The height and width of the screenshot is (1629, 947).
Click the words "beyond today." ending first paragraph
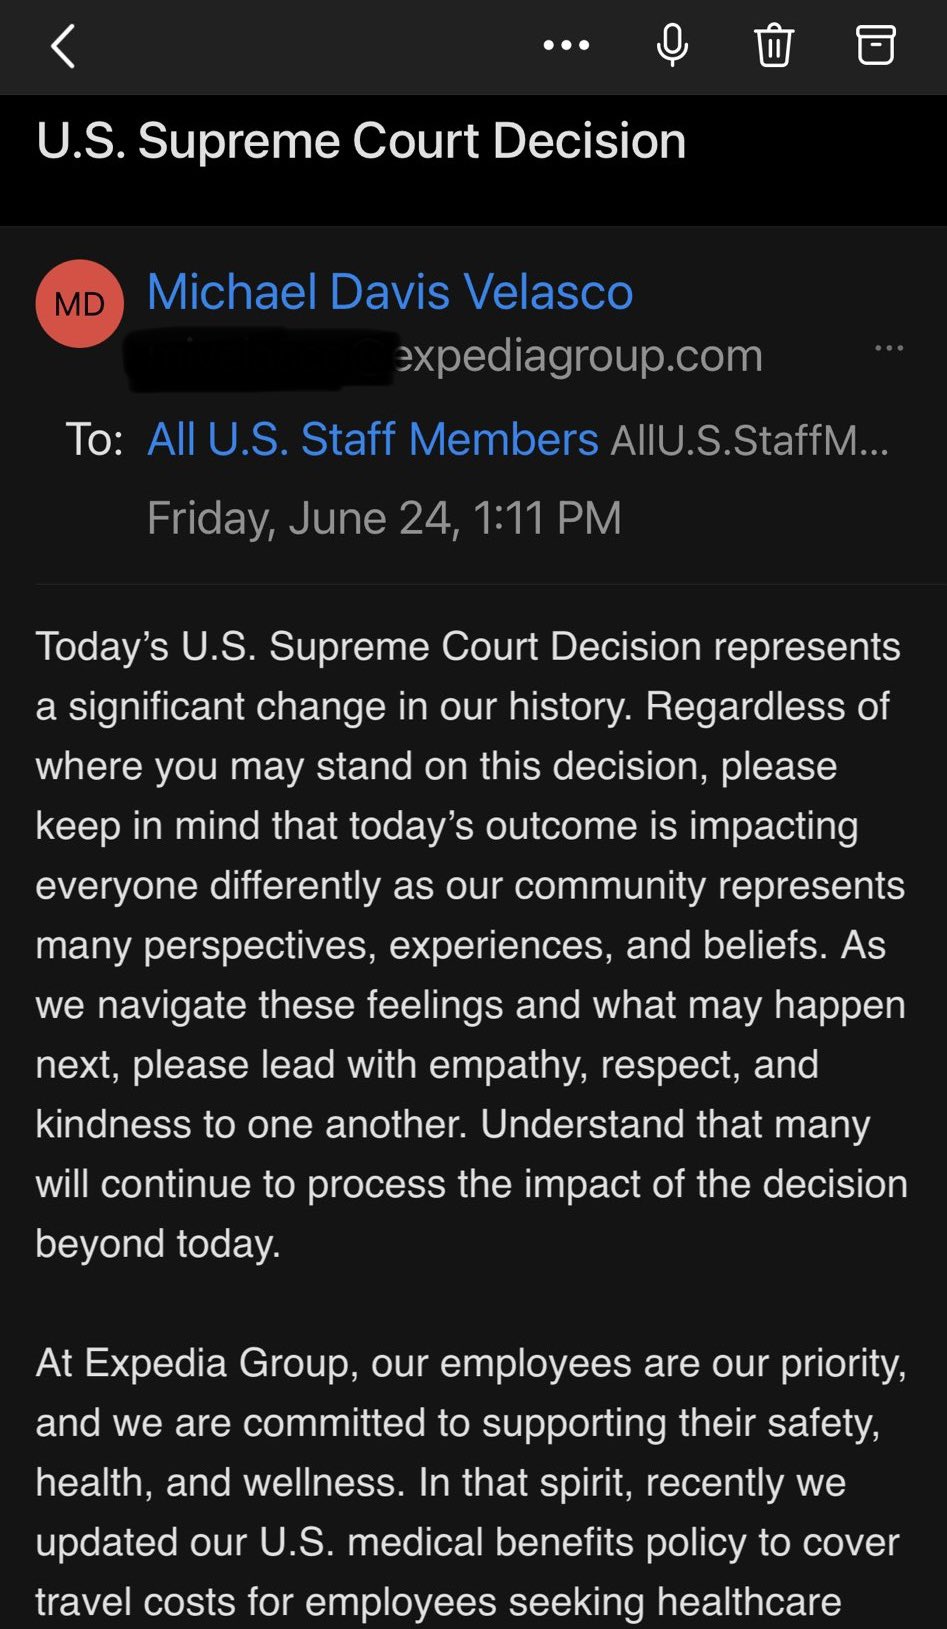point(158,1244)
